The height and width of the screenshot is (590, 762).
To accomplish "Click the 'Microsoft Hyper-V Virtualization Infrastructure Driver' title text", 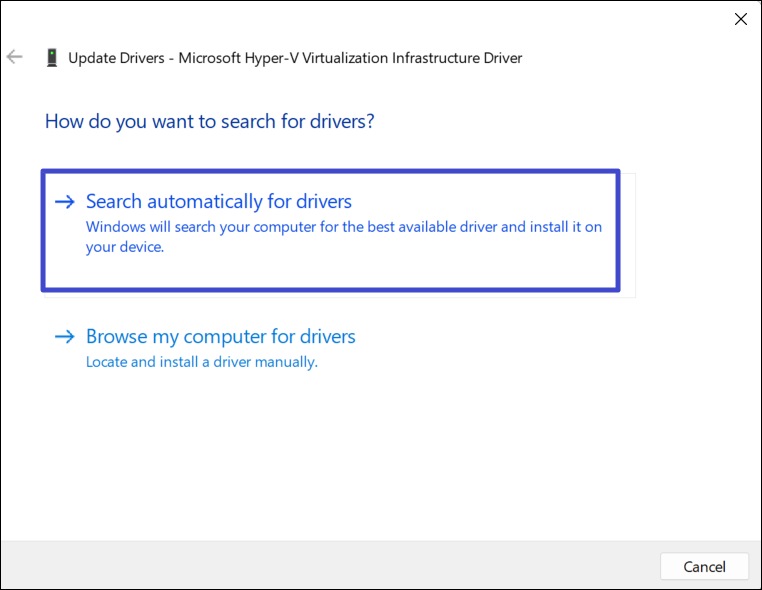I will click(x=350, y=58).
